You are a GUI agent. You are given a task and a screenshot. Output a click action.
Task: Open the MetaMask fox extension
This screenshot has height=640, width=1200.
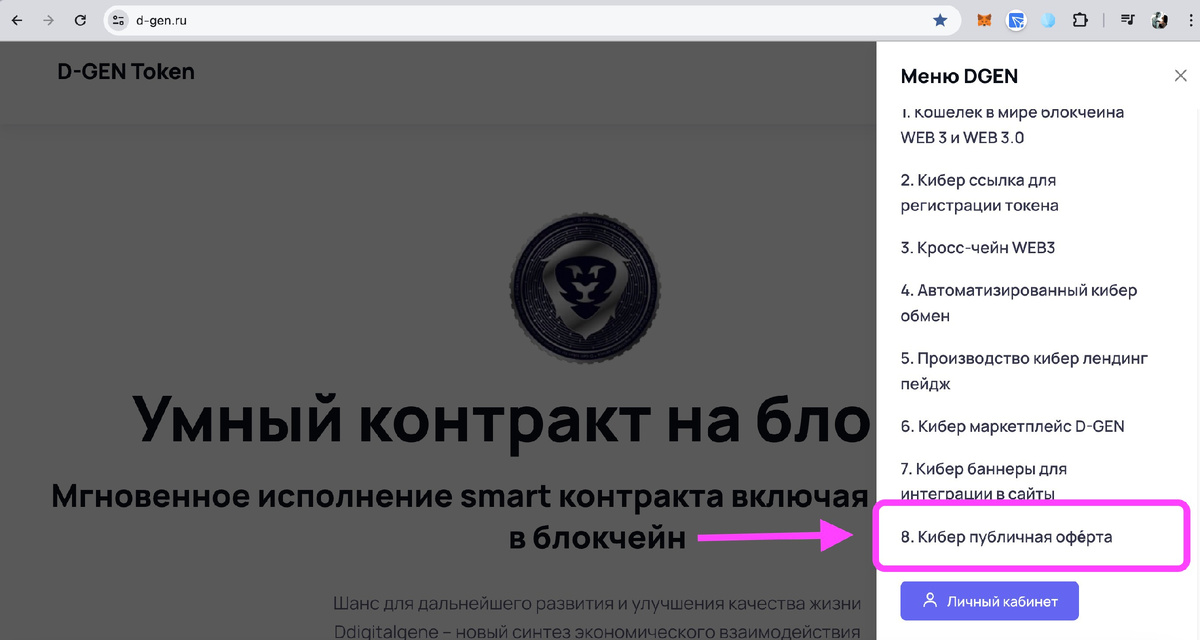(984, 20)
